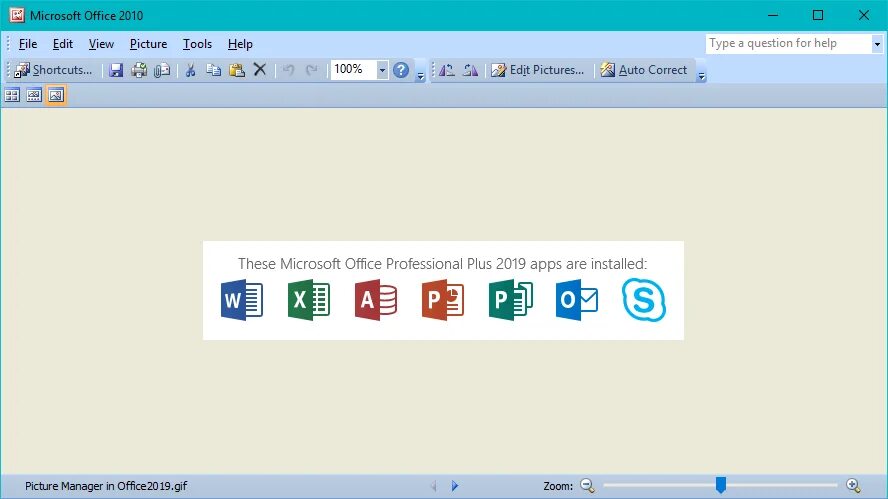The height and width of the screenshot is (499, 888).
Task: Open the Picture menu
Action: coord(148,44)
